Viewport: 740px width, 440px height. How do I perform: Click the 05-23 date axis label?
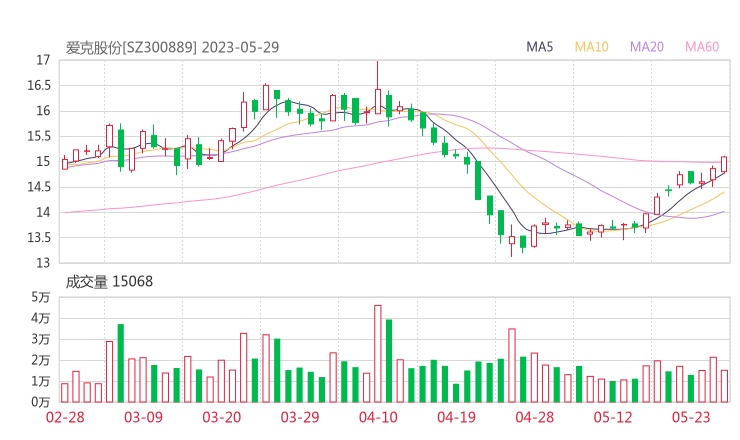point(691,417)
